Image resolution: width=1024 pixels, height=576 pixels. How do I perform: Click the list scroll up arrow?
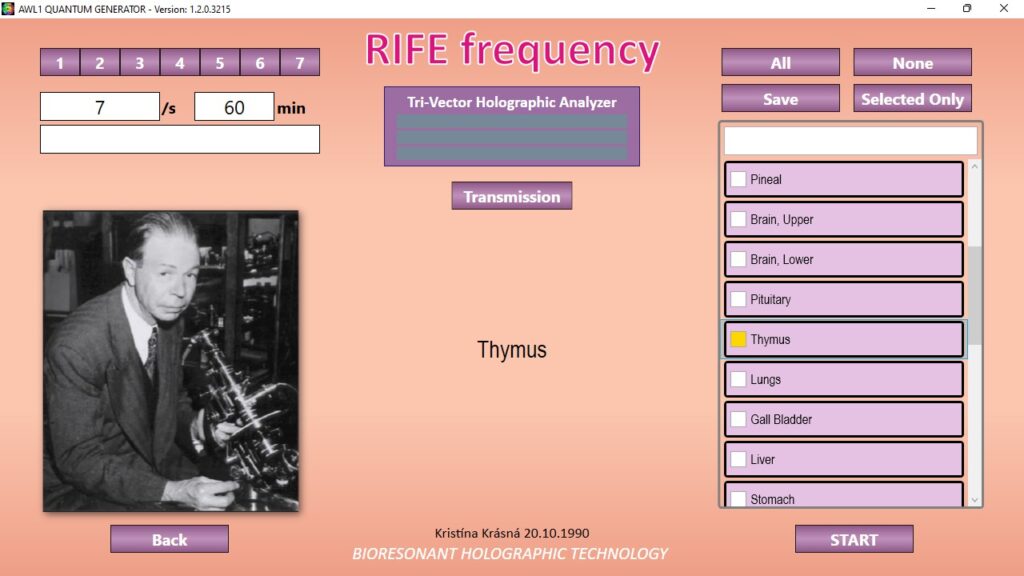(975, 166)
